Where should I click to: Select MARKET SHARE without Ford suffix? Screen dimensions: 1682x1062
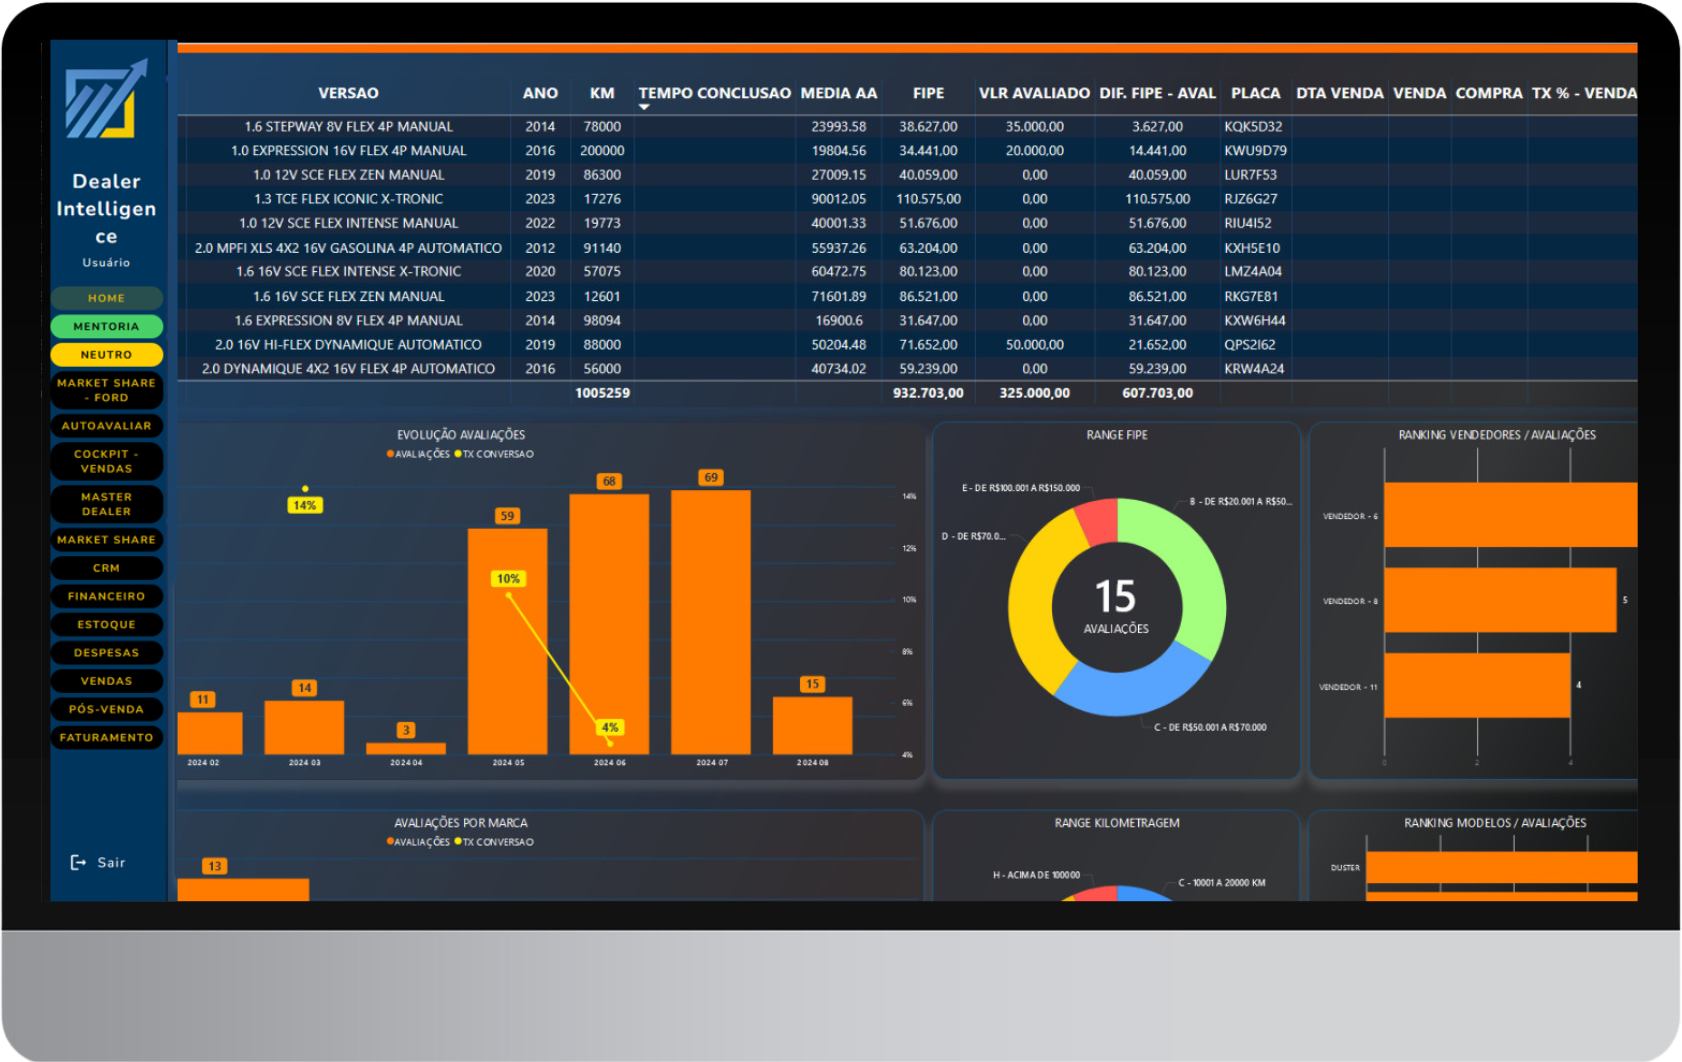106,540
